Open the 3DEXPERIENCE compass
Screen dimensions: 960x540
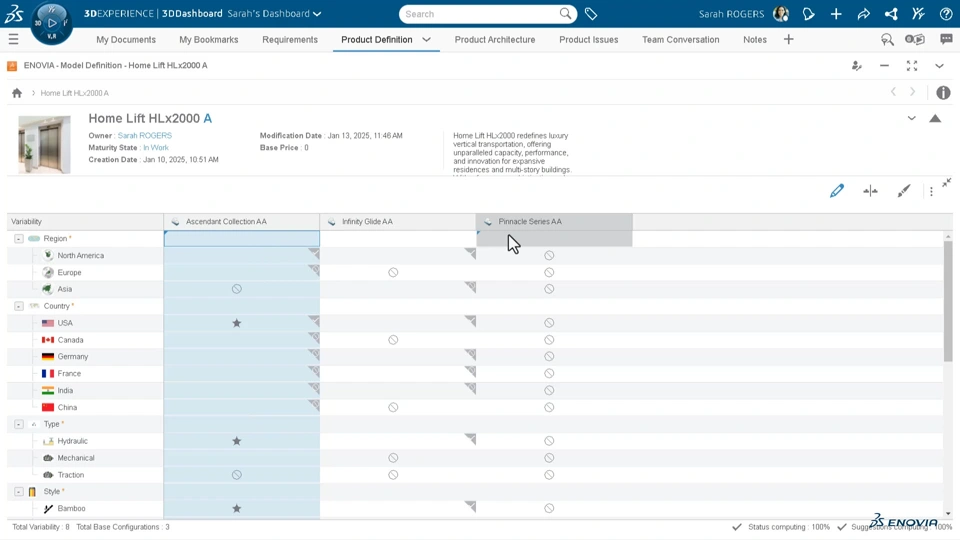tap(52, 23)
